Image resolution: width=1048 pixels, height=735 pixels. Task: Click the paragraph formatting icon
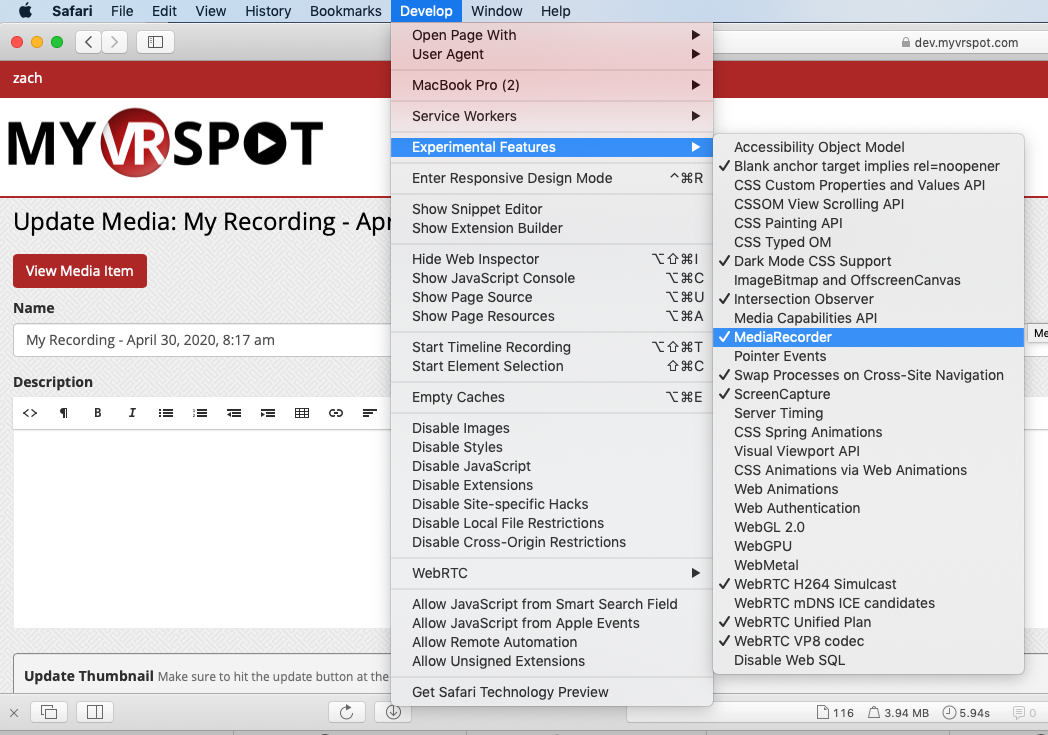click(63, 412)
